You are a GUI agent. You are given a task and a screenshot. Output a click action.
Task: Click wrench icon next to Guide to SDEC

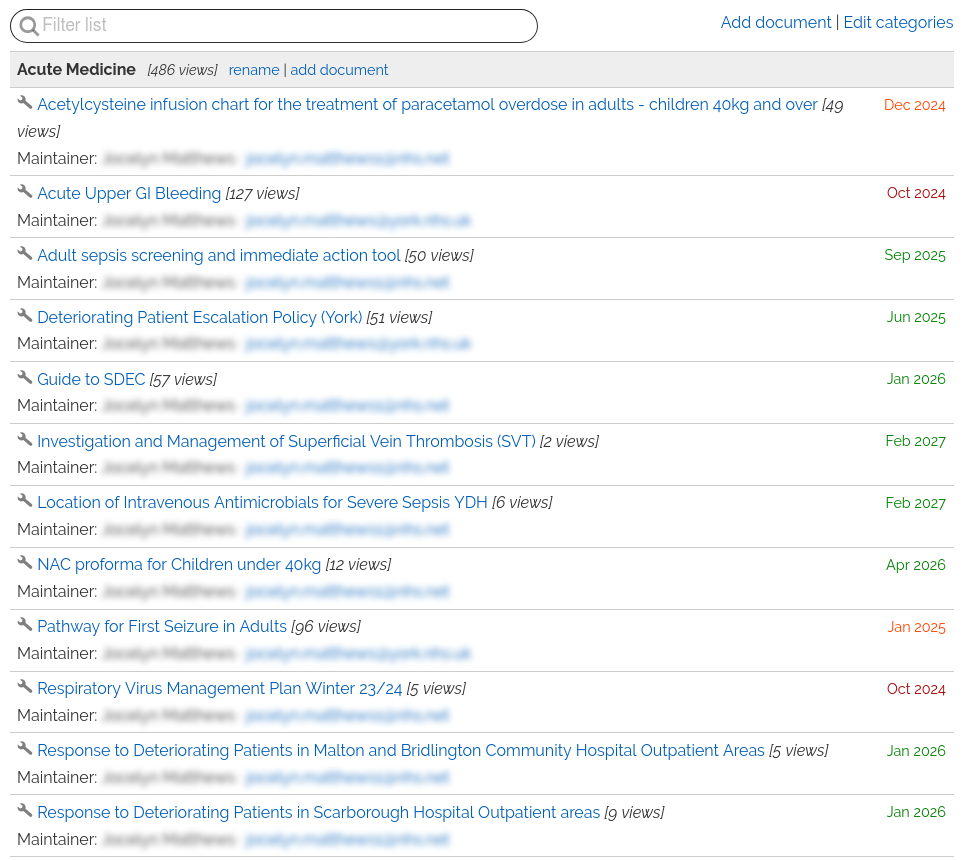click(x=25, y=378)
